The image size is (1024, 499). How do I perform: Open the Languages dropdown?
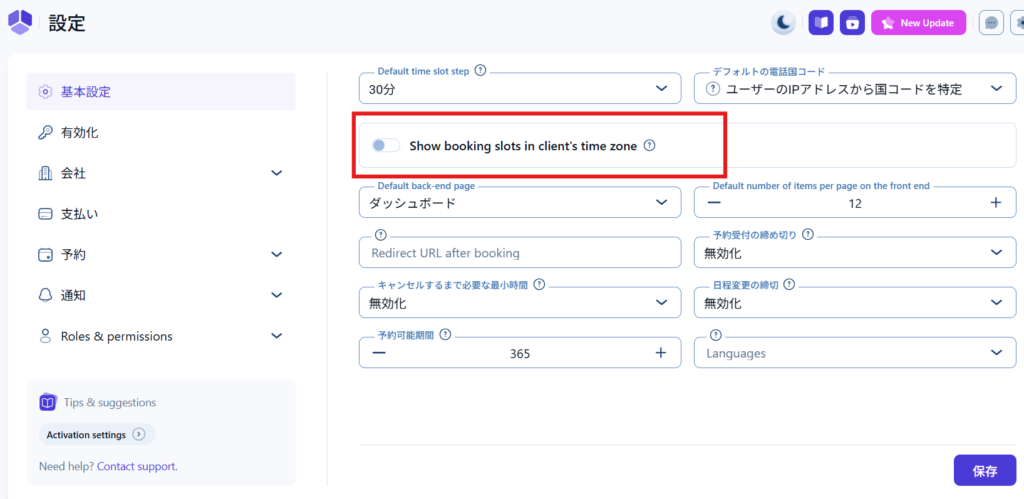[x=855, y=353]
